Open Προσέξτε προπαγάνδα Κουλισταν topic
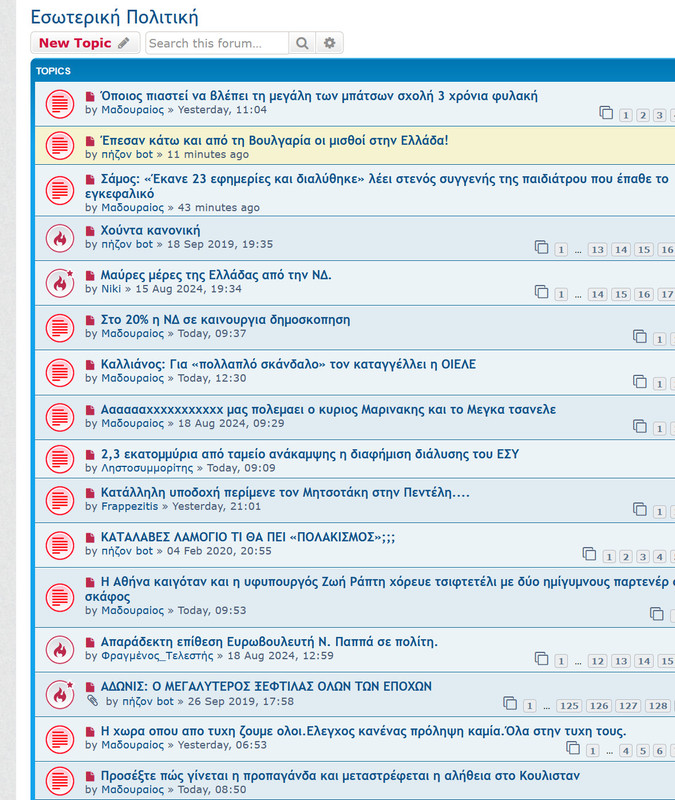This screenshot has height=800, width=675. [x=340, y=776]
